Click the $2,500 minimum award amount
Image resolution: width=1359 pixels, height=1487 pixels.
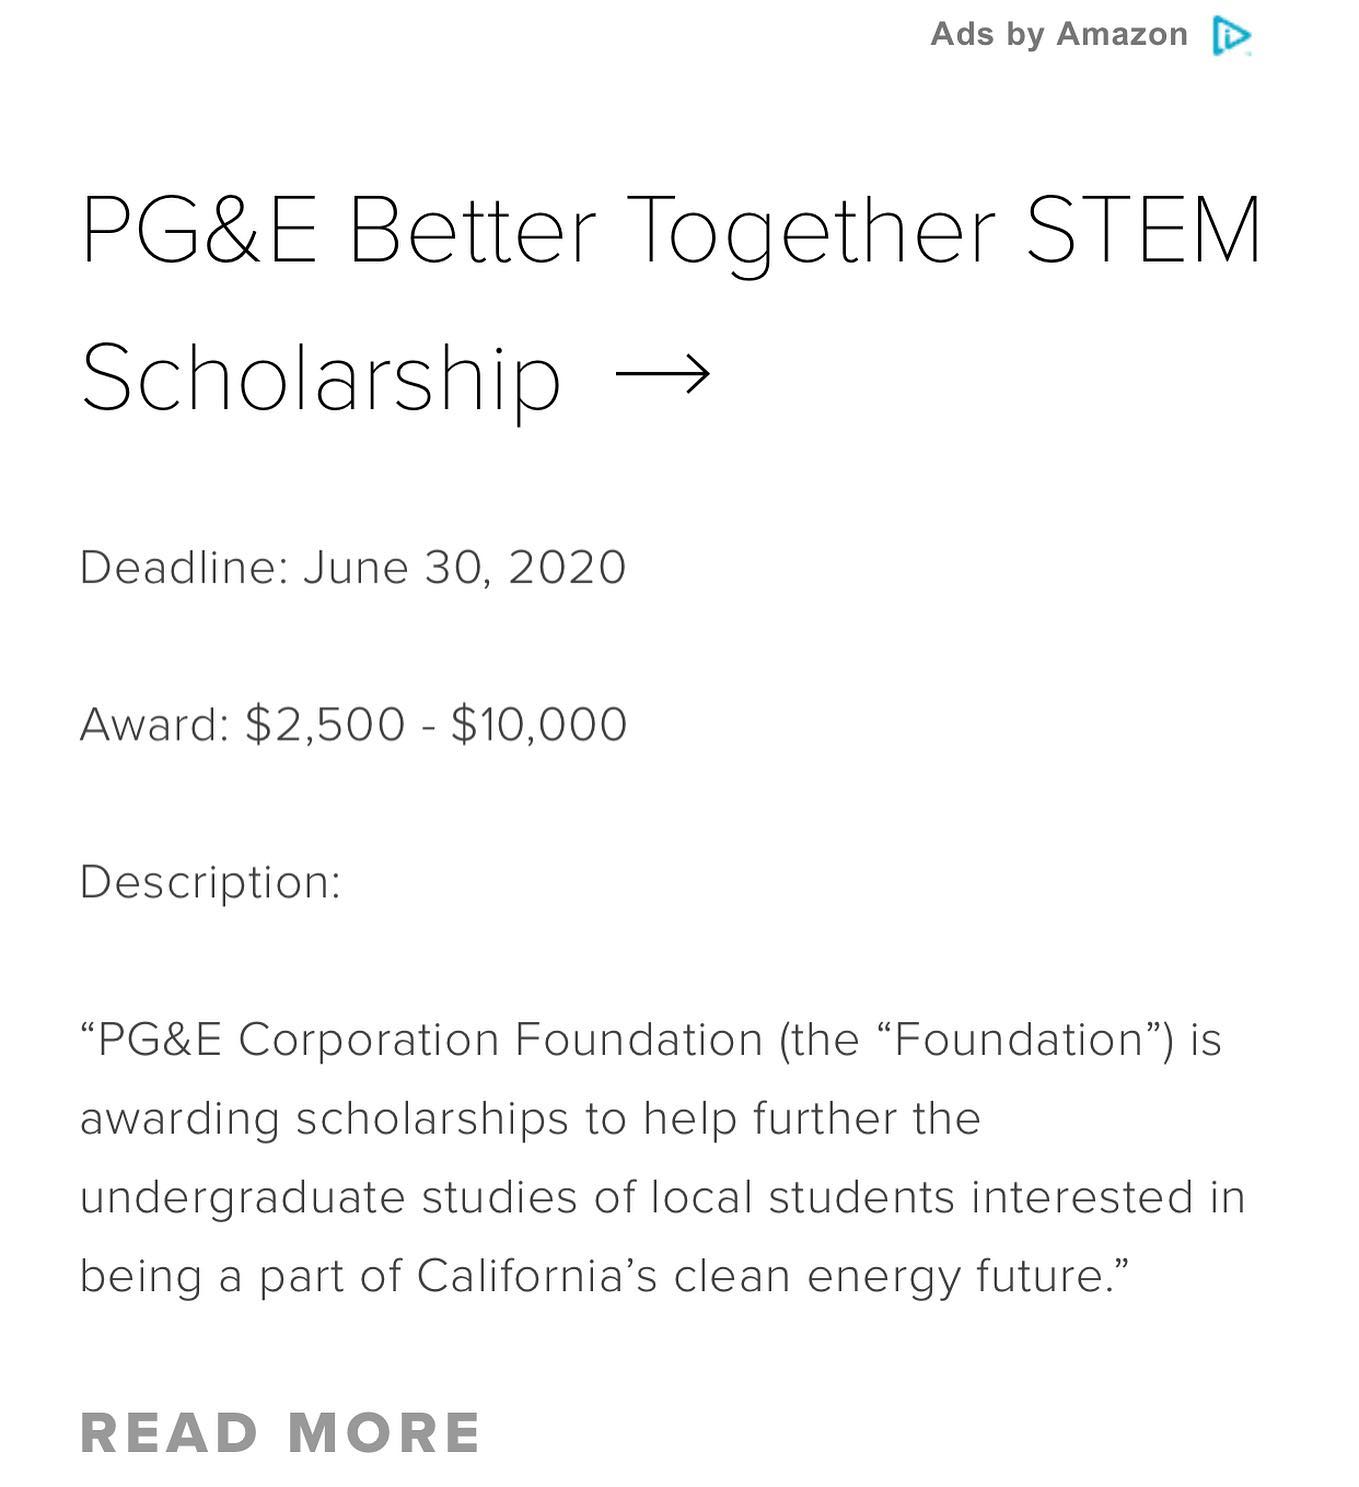pos(325,725)
